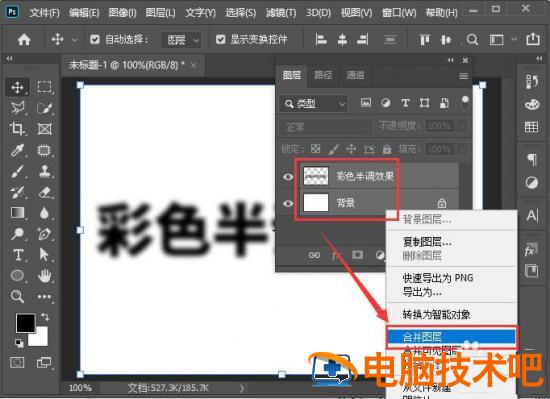Toggle the 显示变换控件 checkbox
Viewport: 550px width, 399px height.
220,39
